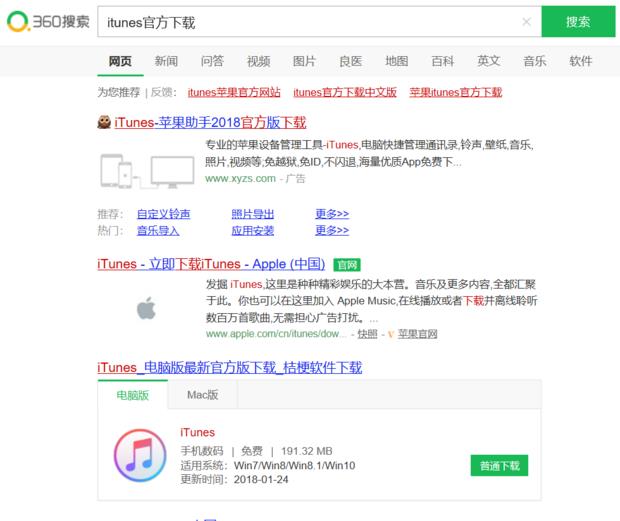Screen dimensions: 620x521
Task: Click the Win7/Win8/Win8.1/Win10 system text
Action: coord(295,465)
